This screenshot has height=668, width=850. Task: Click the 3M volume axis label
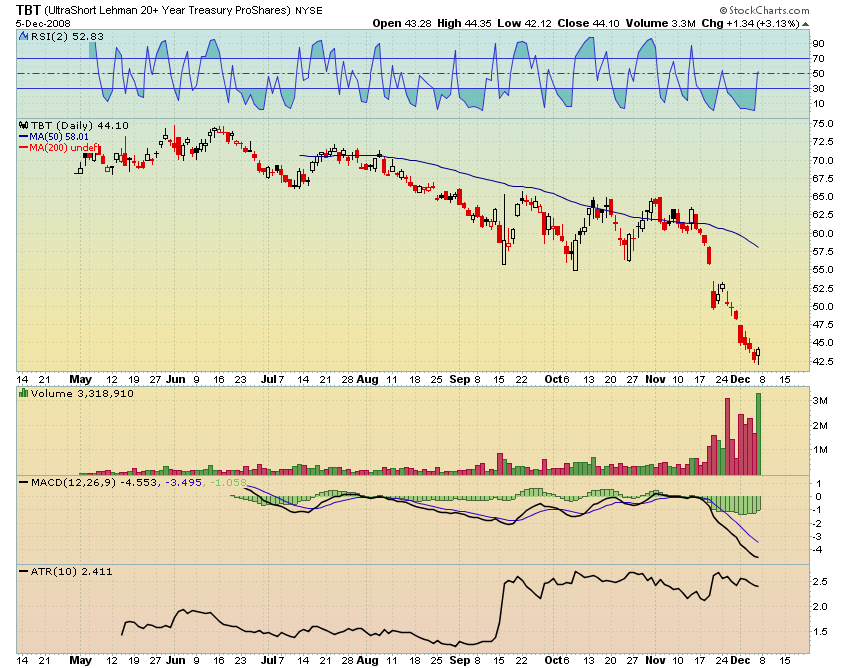point(820,401)
